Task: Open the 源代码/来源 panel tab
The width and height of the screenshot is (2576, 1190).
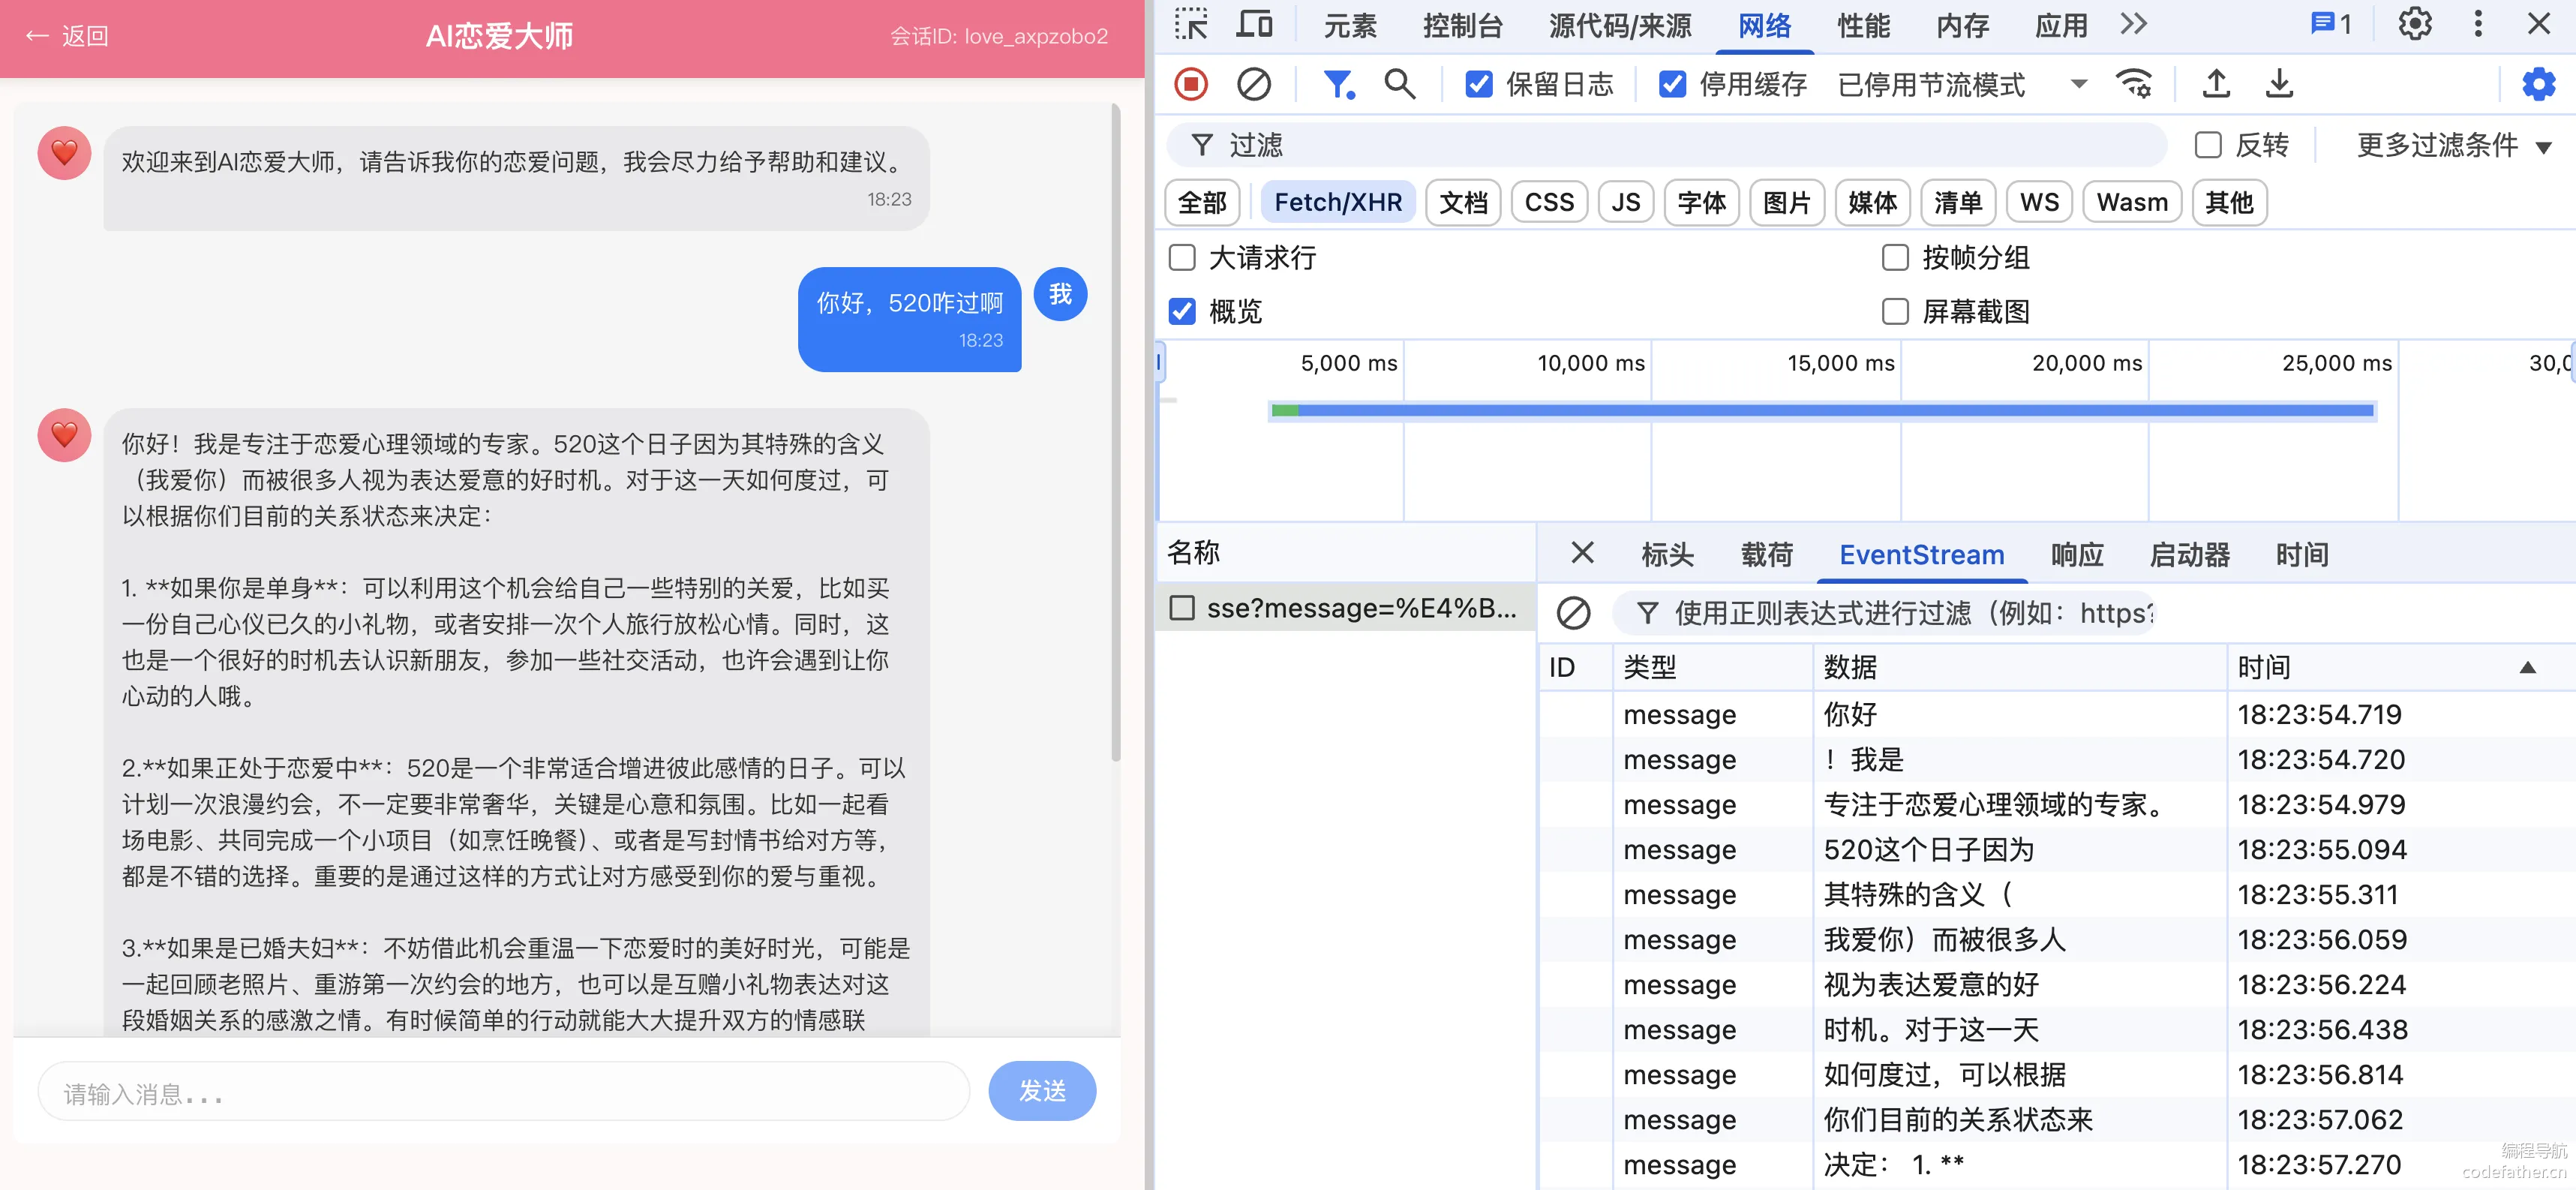Action: (x=1620, y=26)
